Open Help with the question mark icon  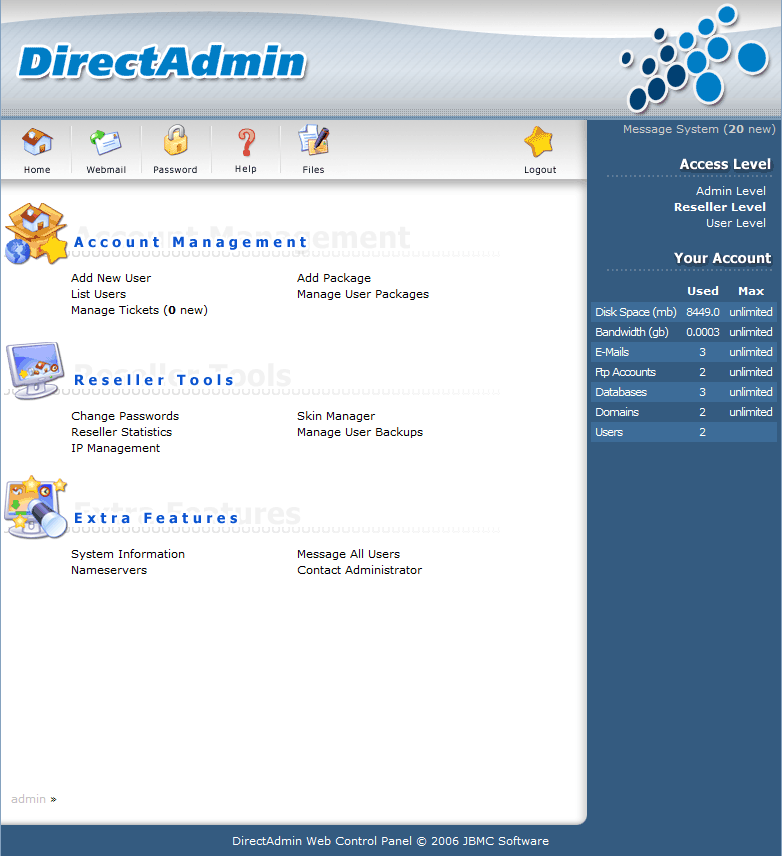click(246, 142)
